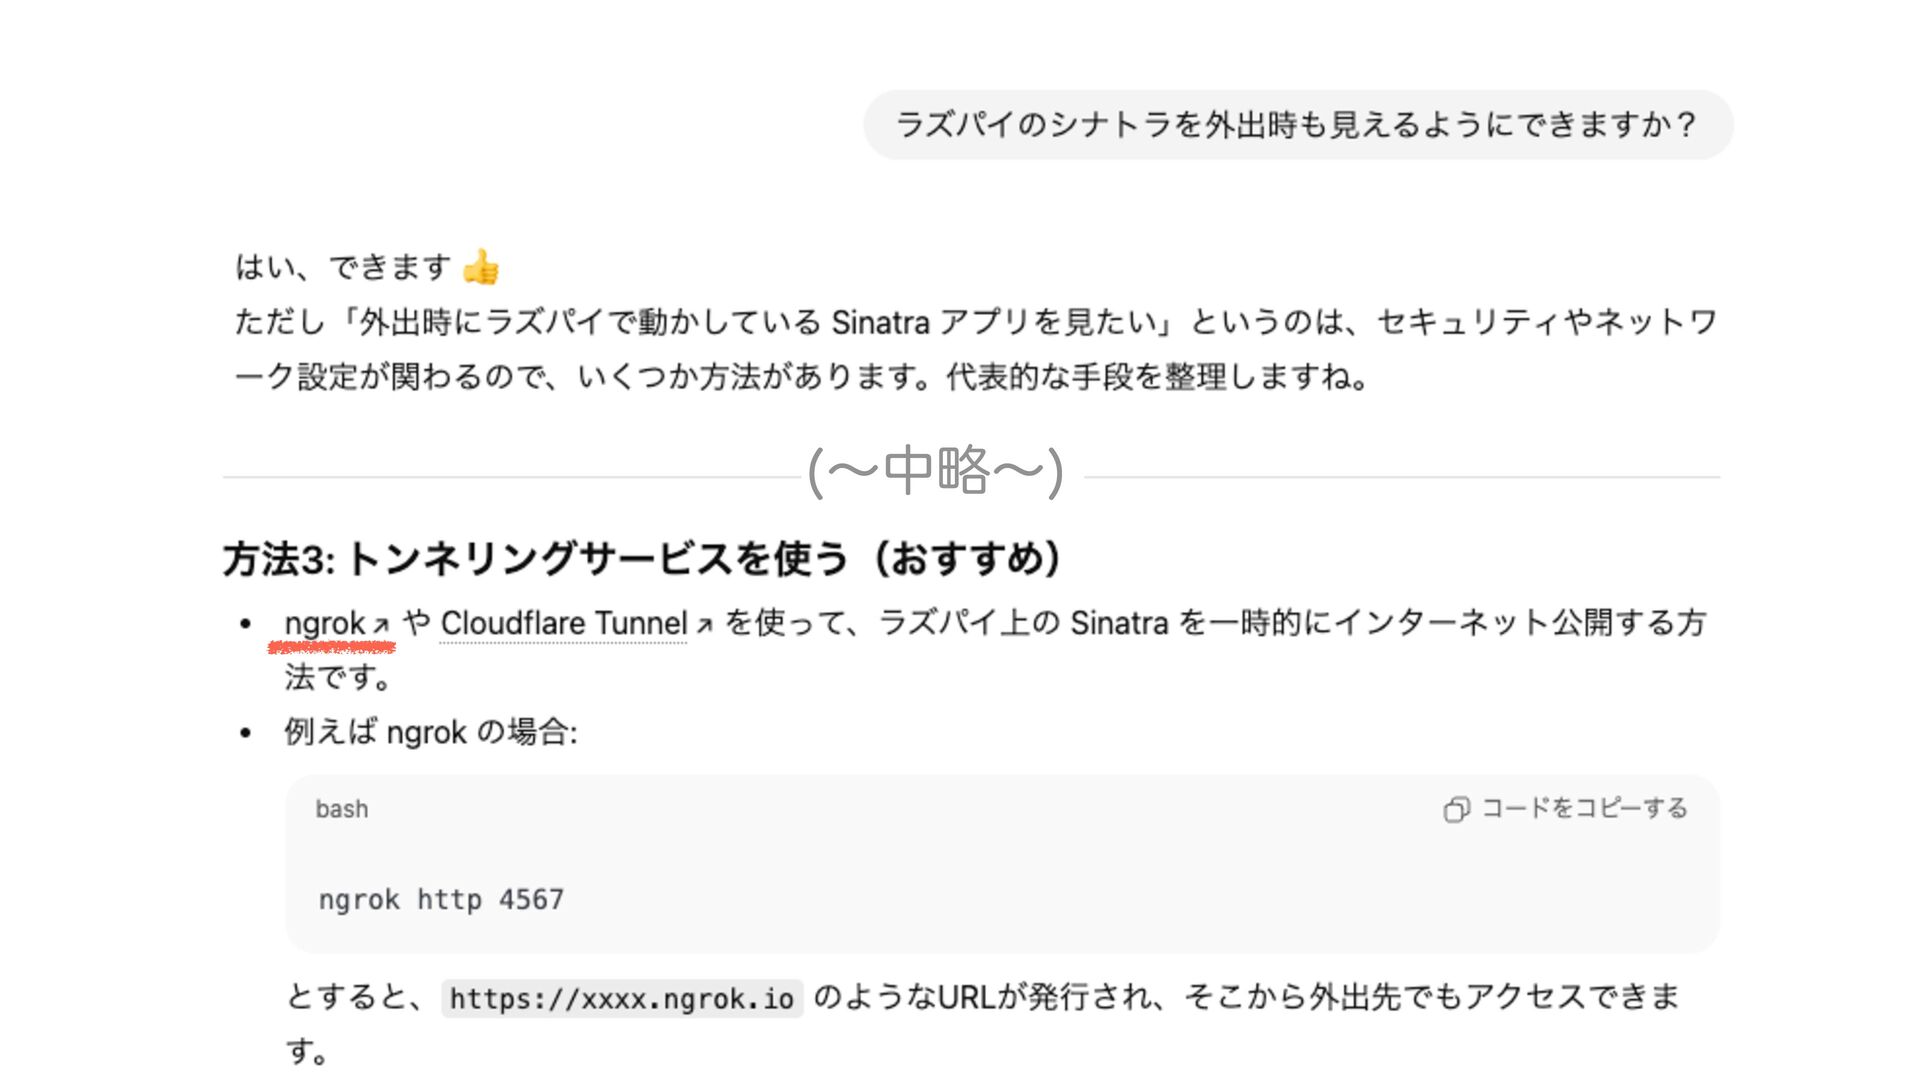Click the thumbs up emoji
This screenshot has width=1920, height=1080.
(x=481, y=267)
